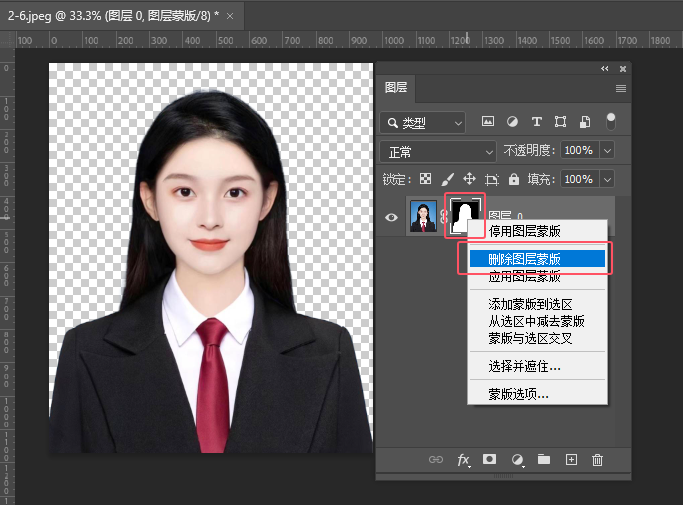Click the create new layer icon

point(571,460)
